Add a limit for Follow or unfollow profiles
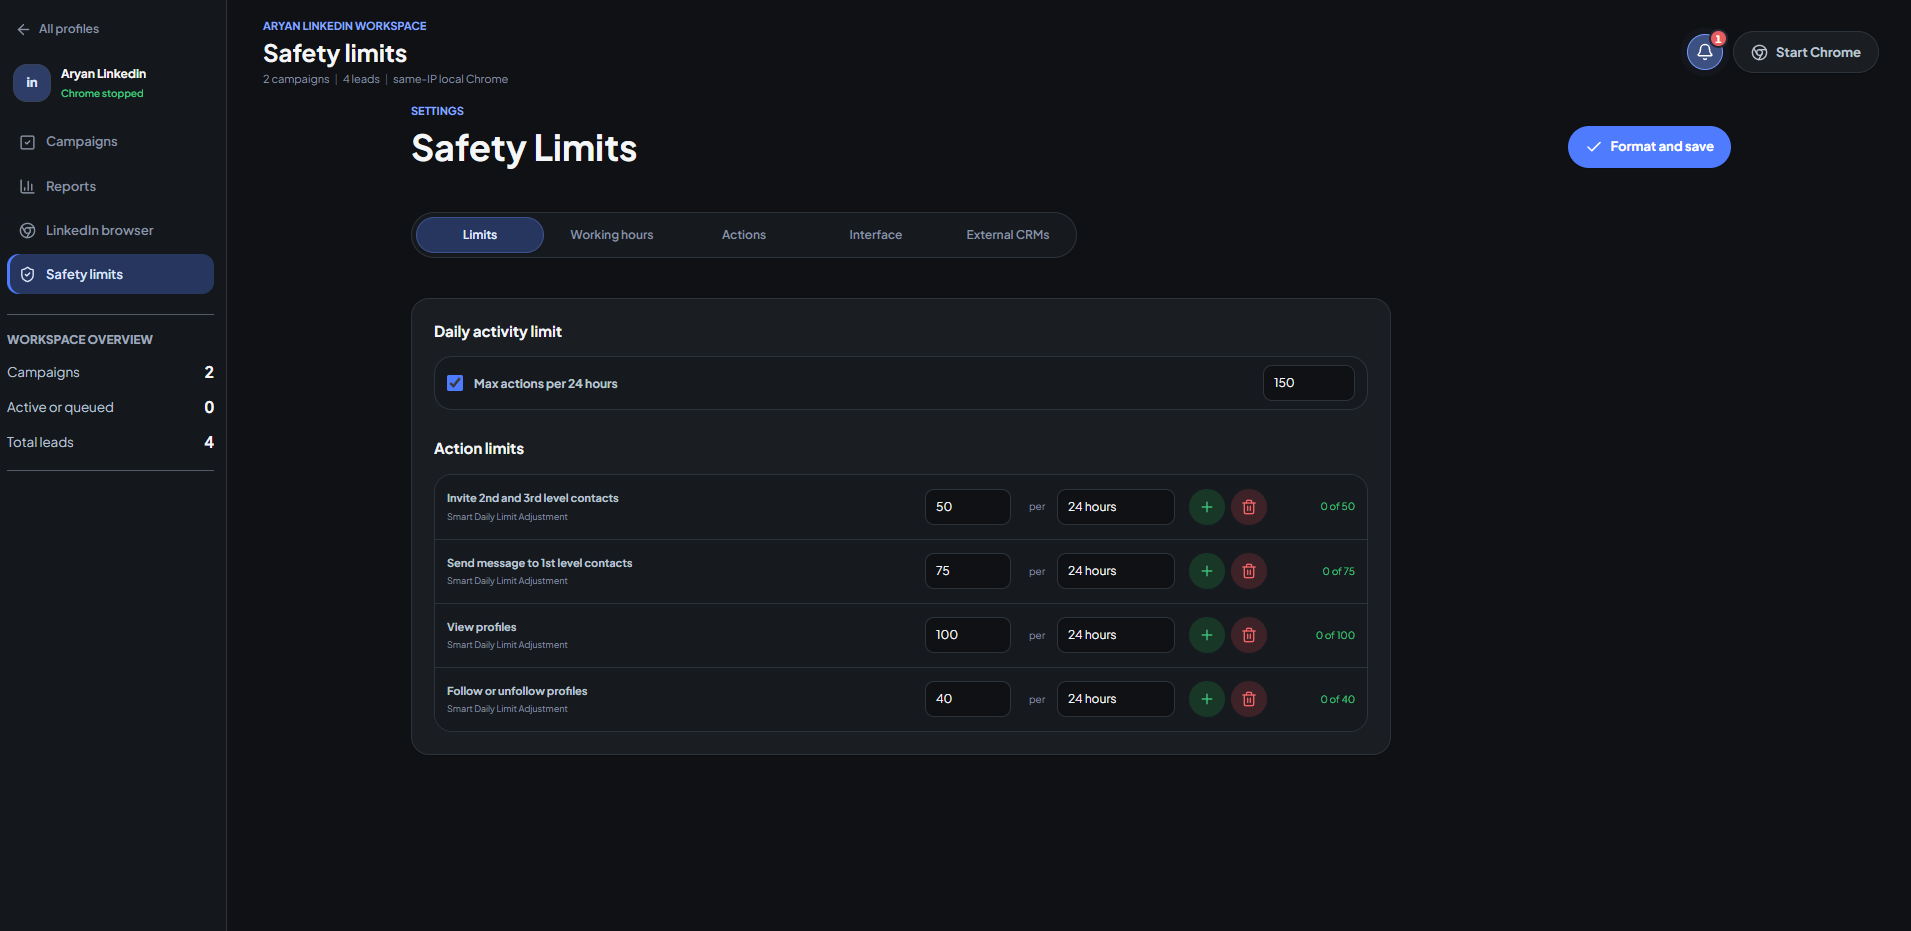The height and width of the screenshot is (931, 1911). (1206, 699)
